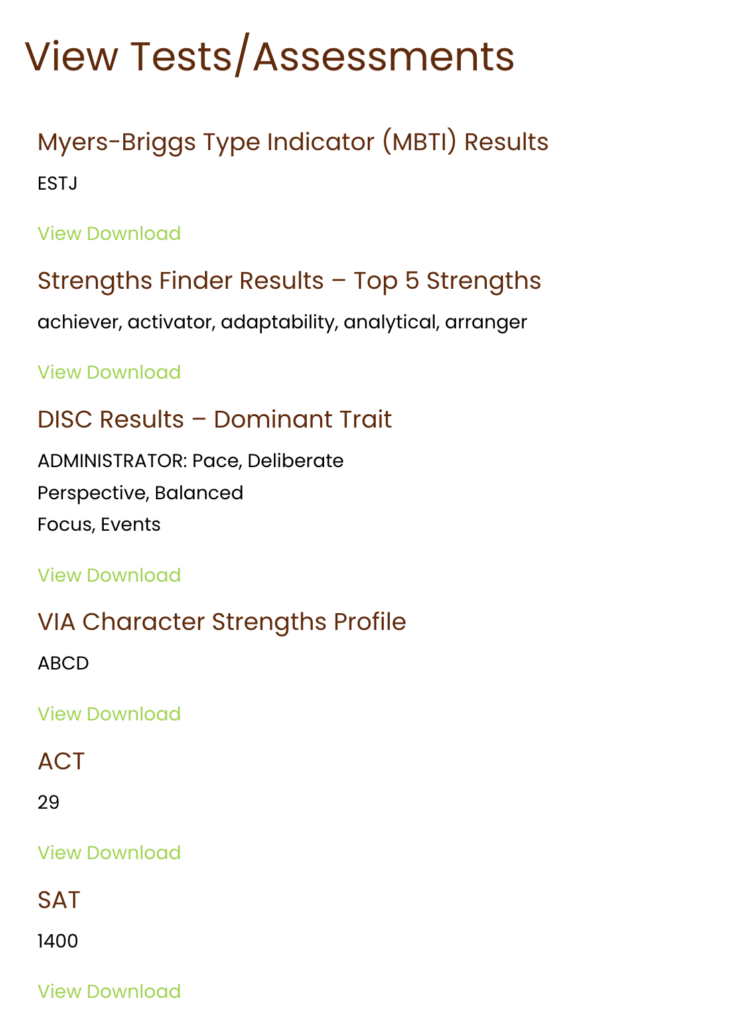Click the ACT heading
The height and width of the screenshot is (1024, 734).
click(x=61, y=761)
